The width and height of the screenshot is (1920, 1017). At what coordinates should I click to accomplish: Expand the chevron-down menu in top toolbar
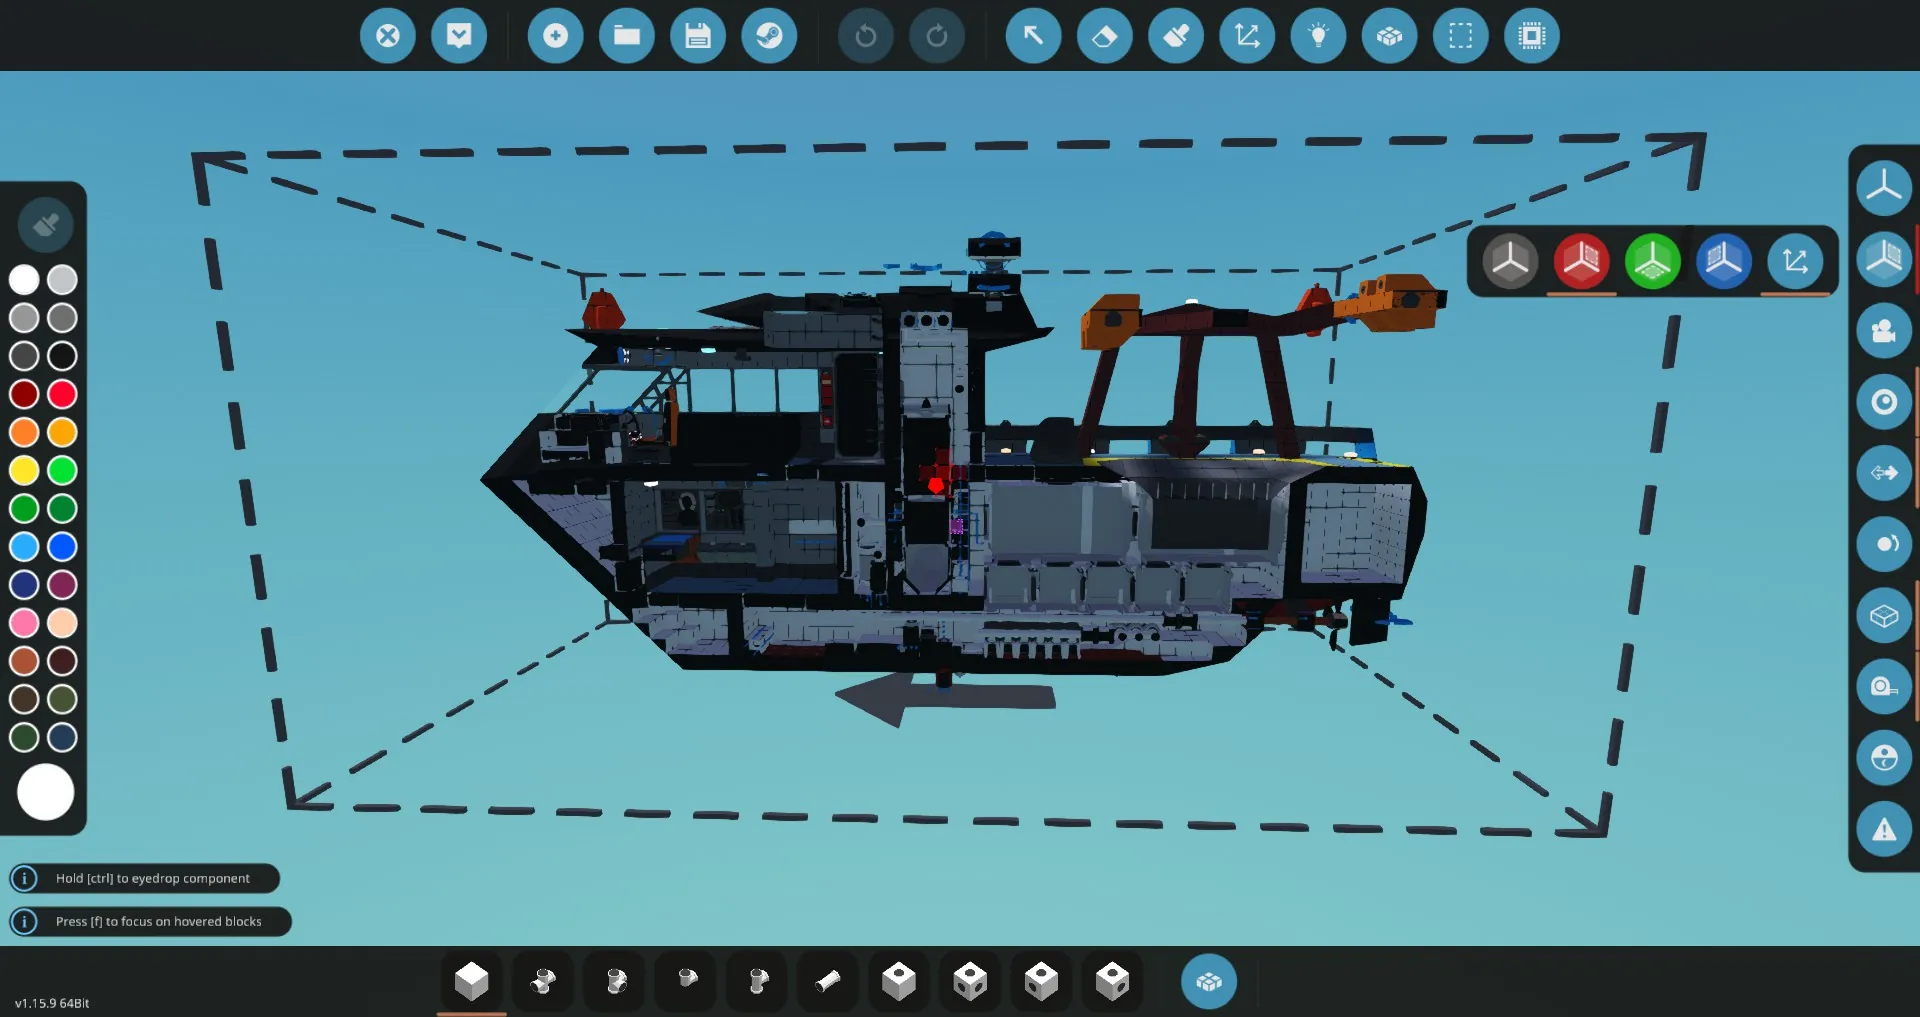click(x=459, y=36)
